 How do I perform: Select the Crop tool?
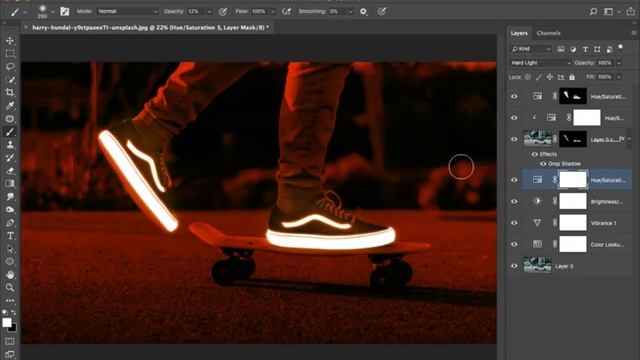(x=10, y=93)
